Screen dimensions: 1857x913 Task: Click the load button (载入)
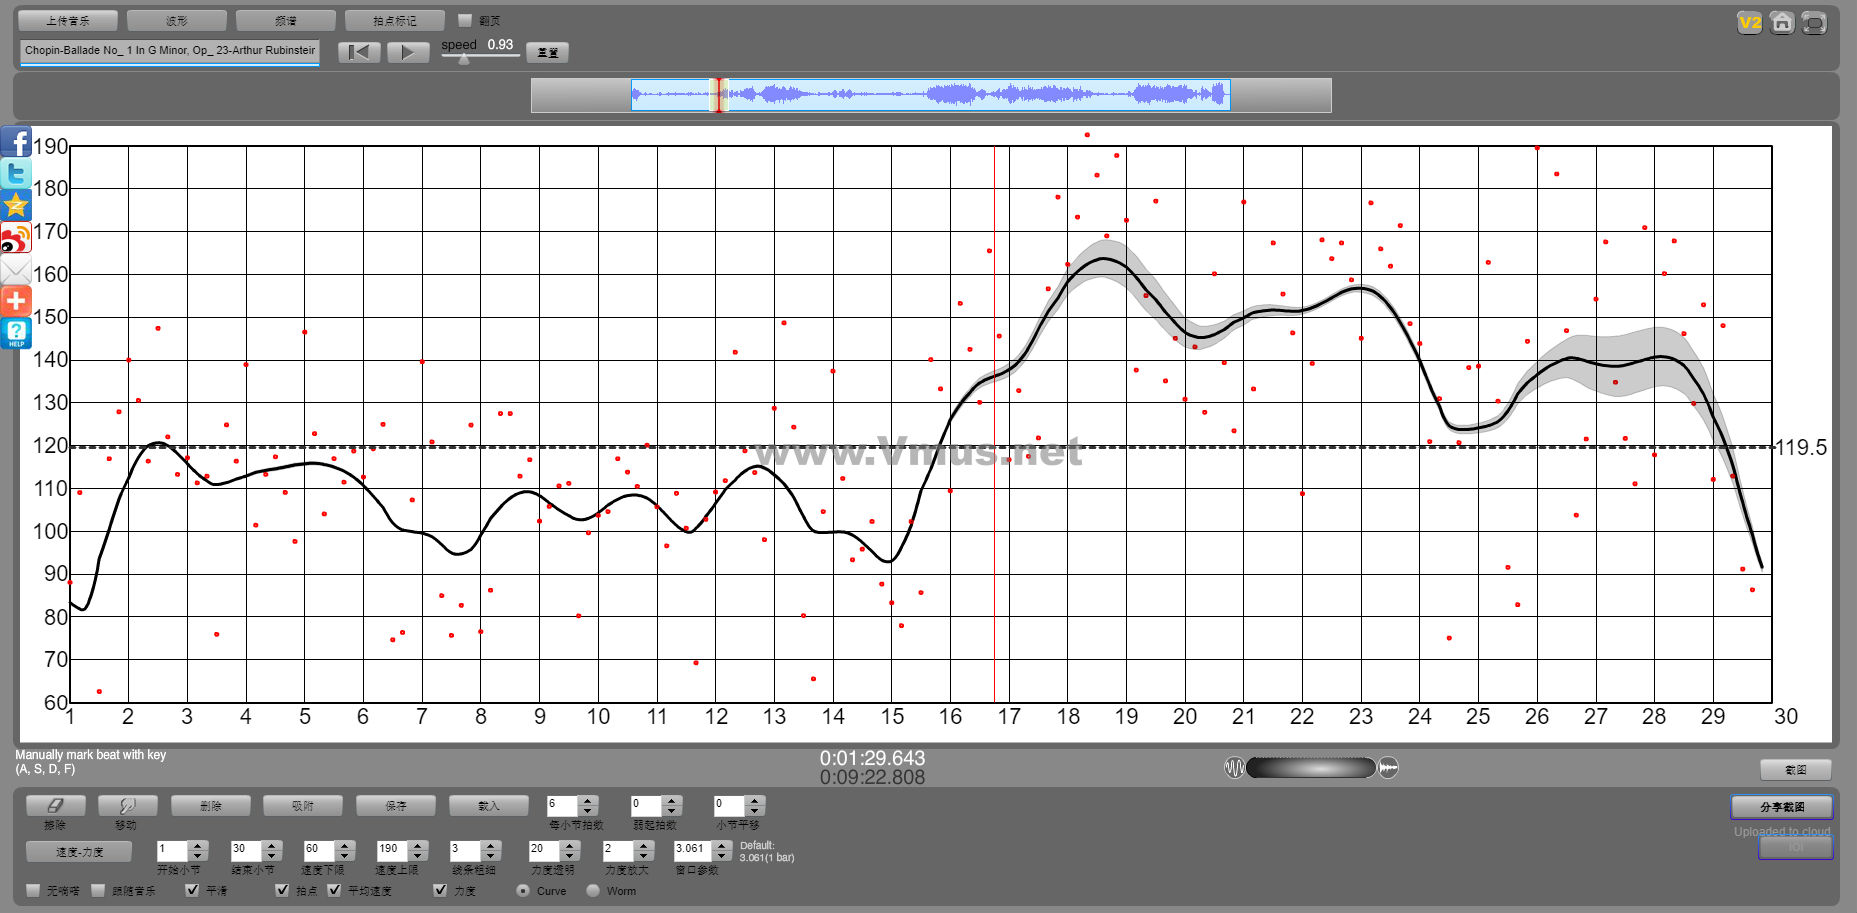coord(488,805)
